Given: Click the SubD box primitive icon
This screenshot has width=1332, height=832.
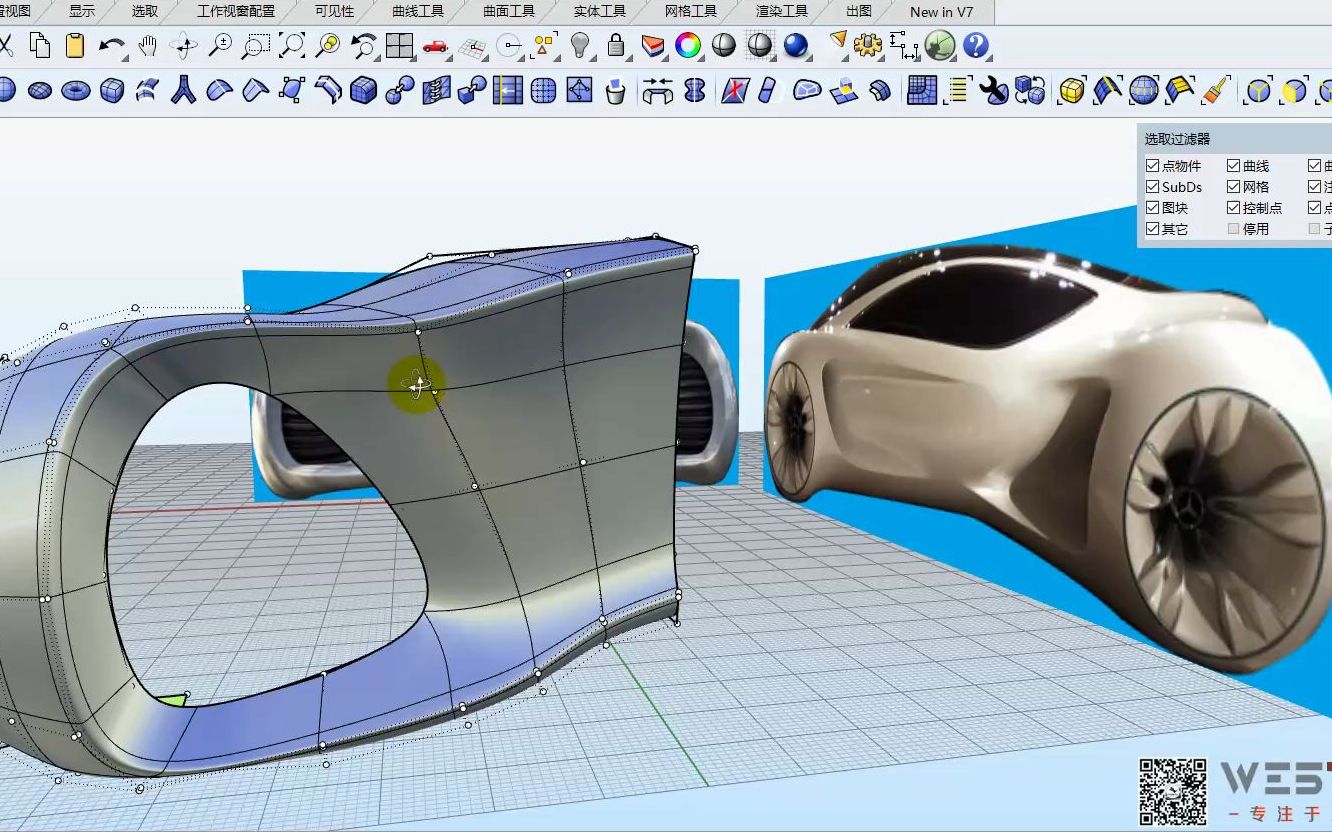Looking at the screenshot, I should point(112,91).
